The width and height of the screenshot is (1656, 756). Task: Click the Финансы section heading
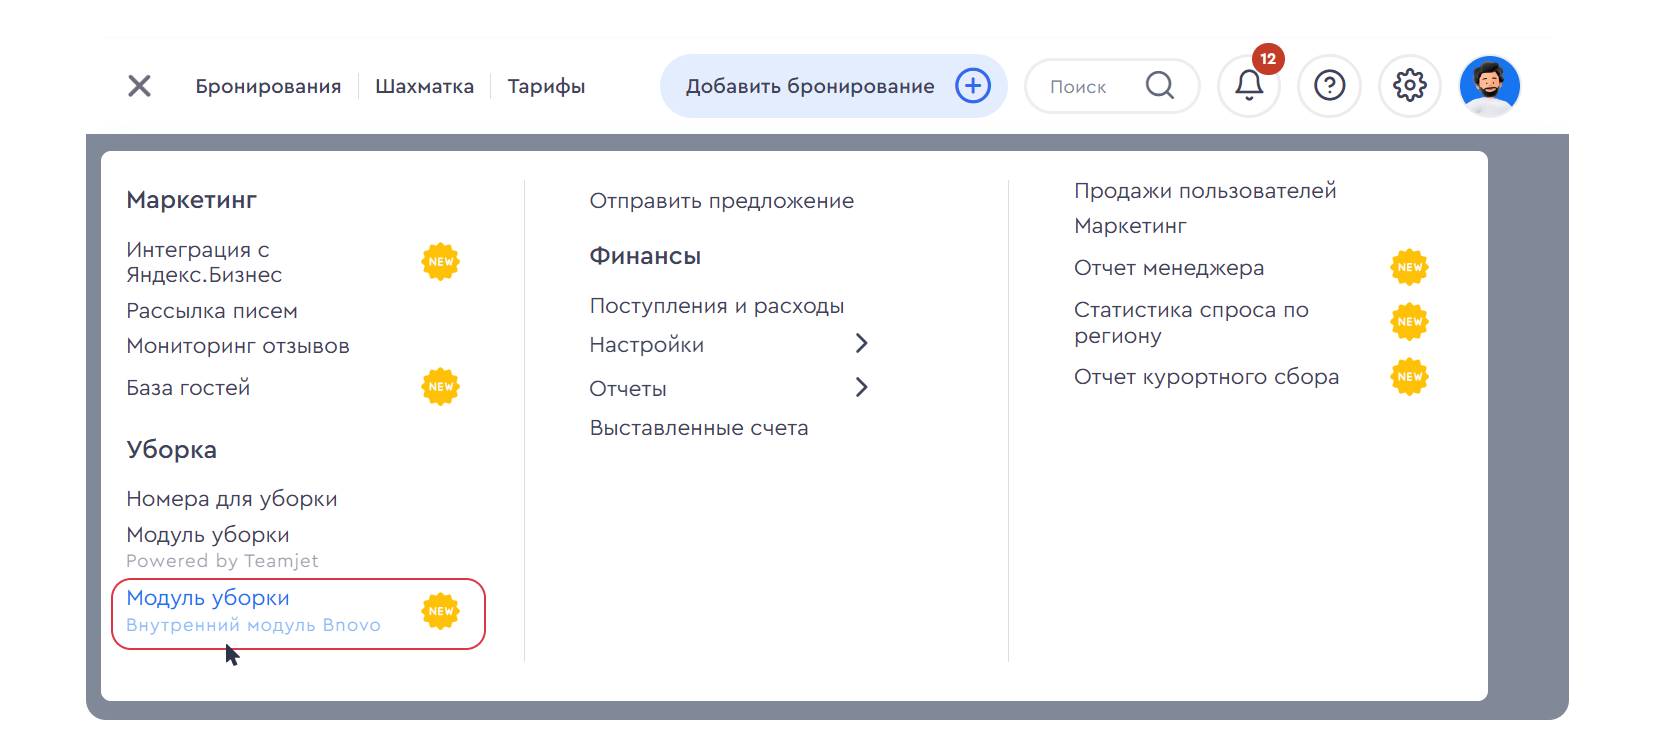point(645,256)
